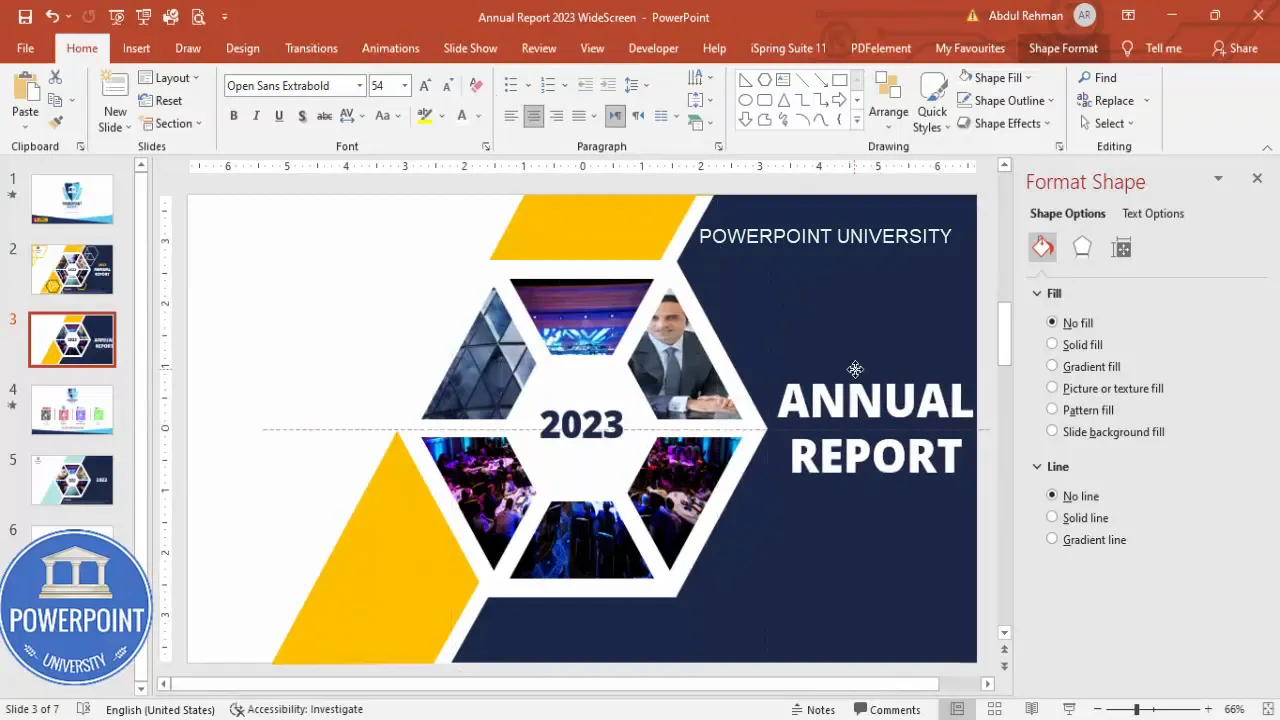
Task: Select the Solid line radio button
Action: (x=1052, y=517)
